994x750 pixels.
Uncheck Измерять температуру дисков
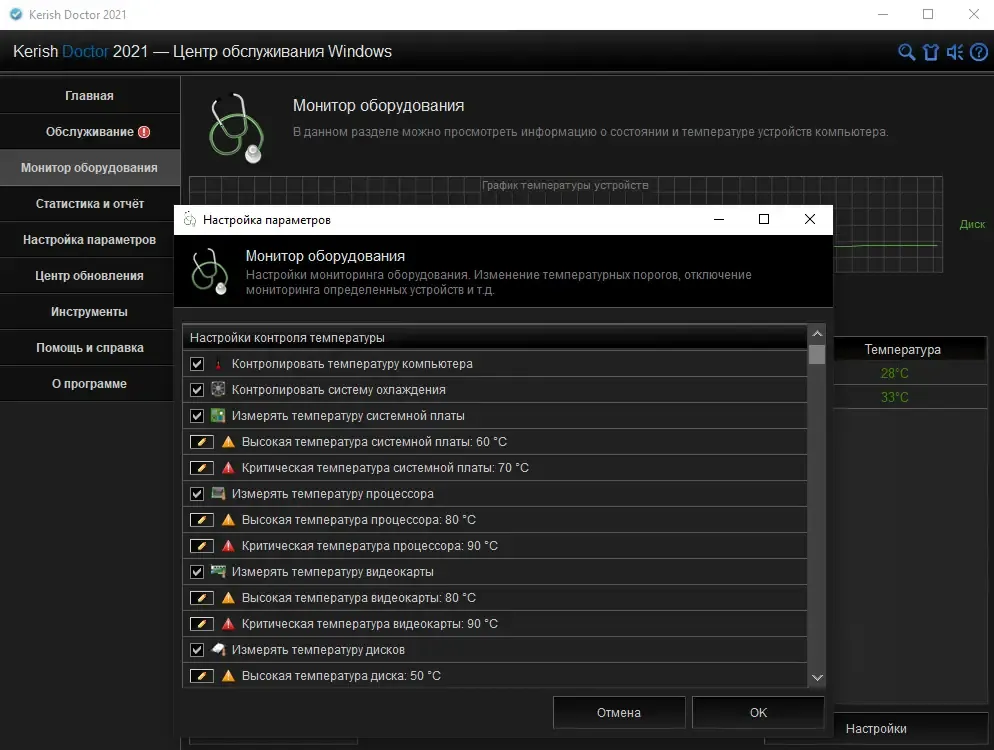coord(197,650)
